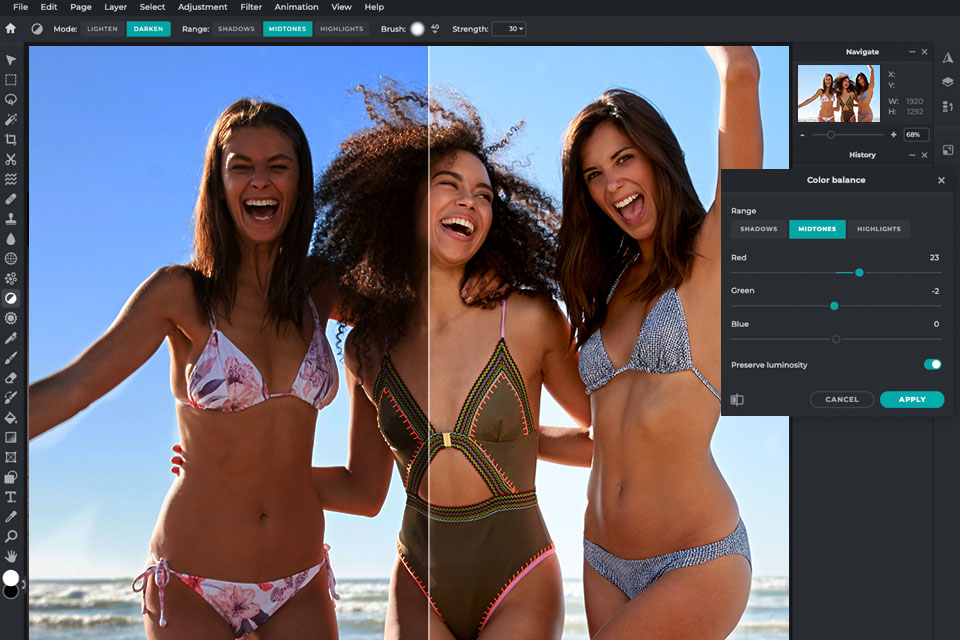Open the Edit menu
The height and width of the screenshot is (640, 960).
pos(49,7)
